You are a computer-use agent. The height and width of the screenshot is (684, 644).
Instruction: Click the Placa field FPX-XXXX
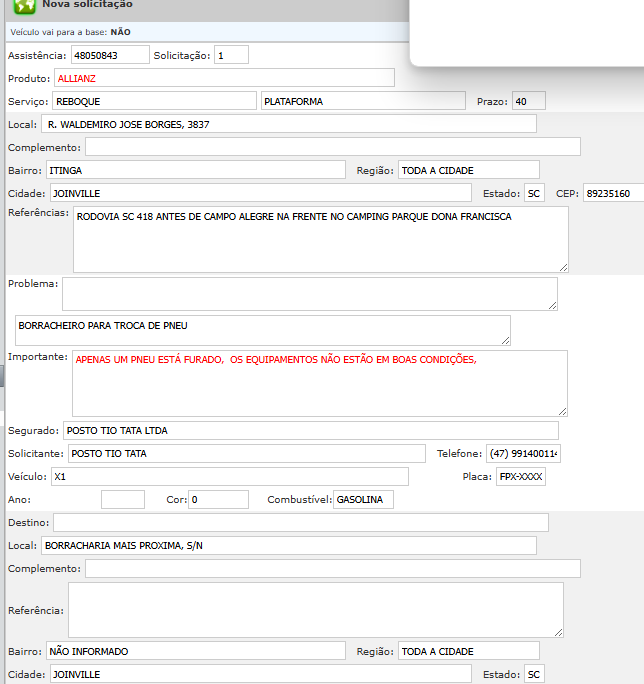(x=521, y=476)
